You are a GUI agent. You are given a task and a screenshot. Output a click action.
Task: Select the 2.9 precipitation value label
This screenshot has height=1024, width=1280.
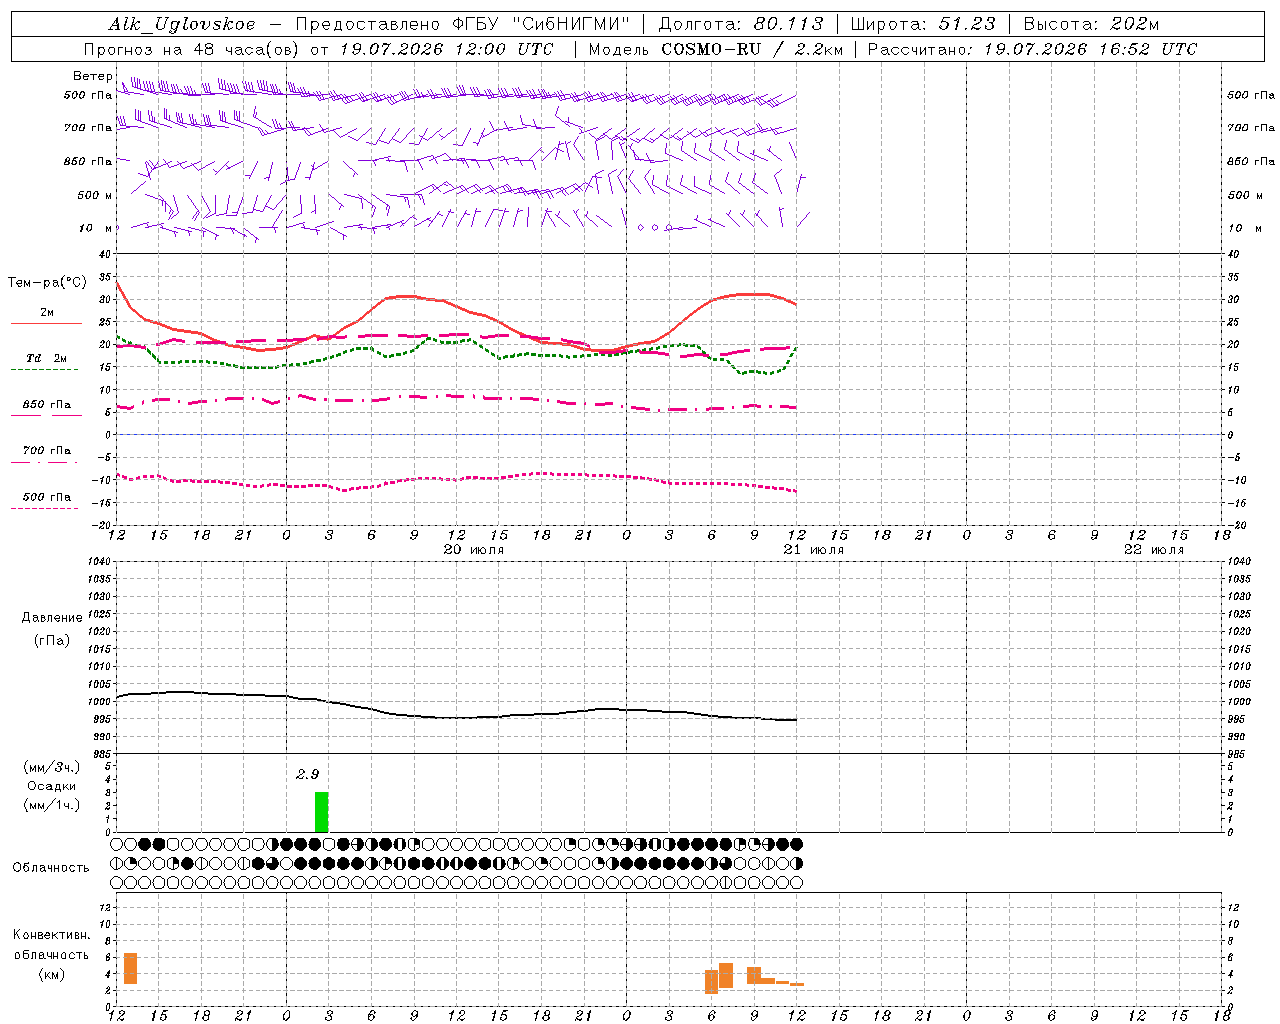[x=307, y=774]
